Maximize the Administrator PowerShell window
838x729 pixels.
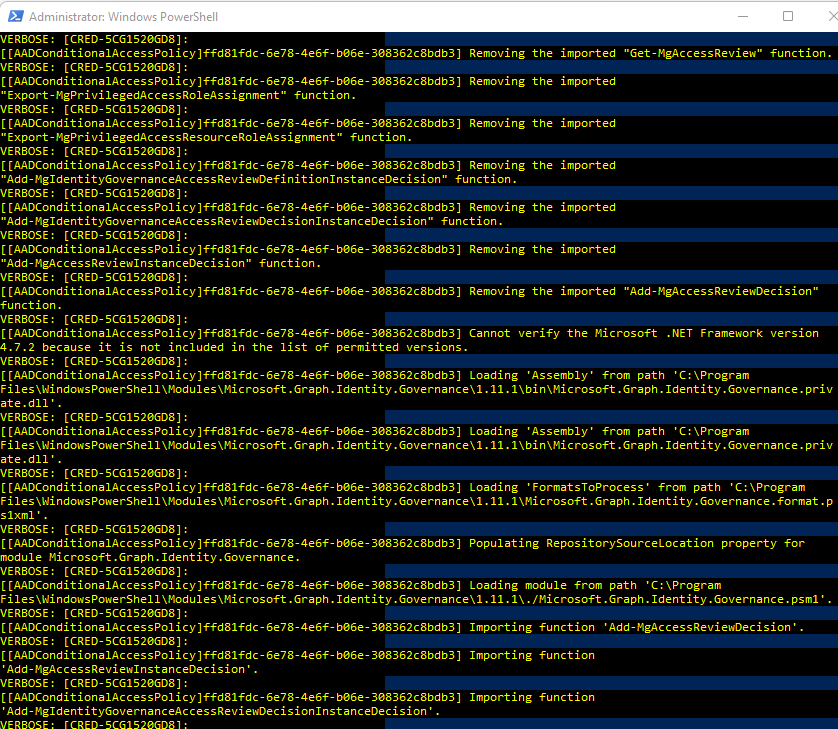point(786,16)
